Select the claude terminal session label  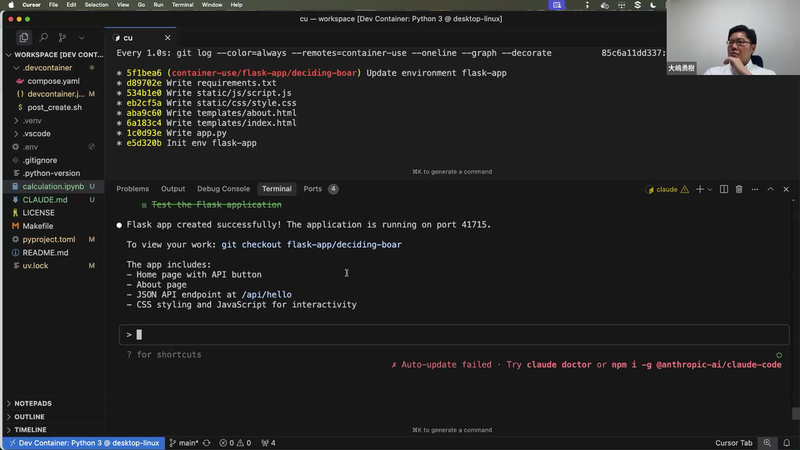click(666, 189)
